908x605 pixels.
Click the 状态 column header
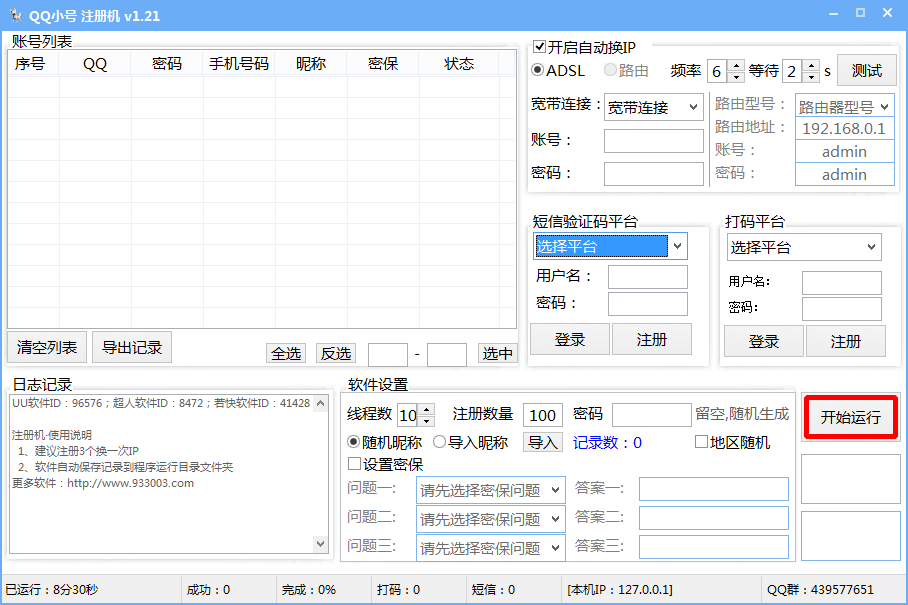click(x=459, y=63)
